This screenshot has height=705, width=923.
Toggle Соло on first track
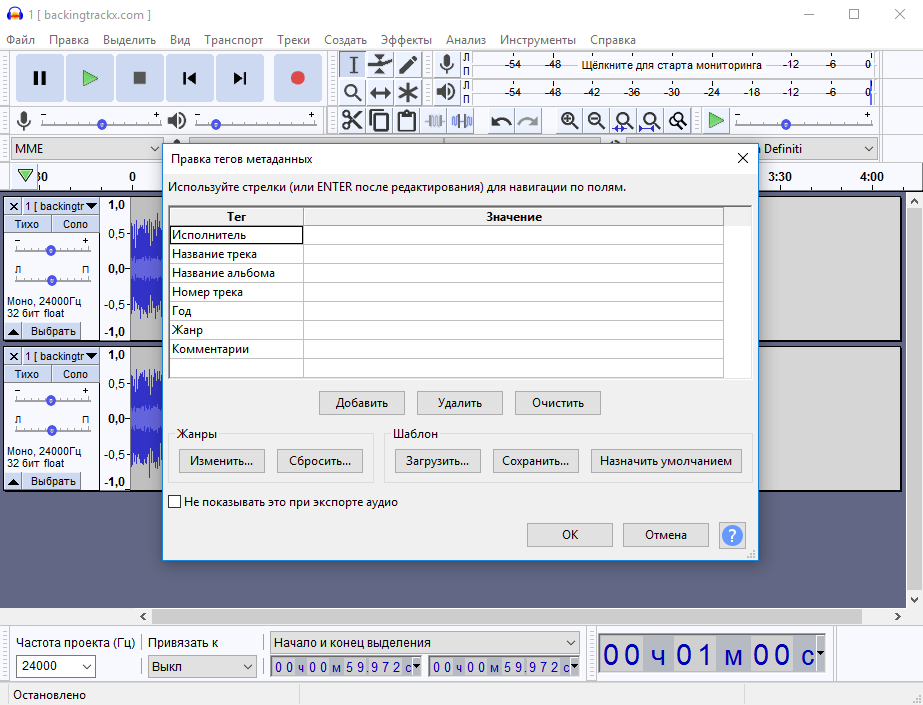(75, 224)
